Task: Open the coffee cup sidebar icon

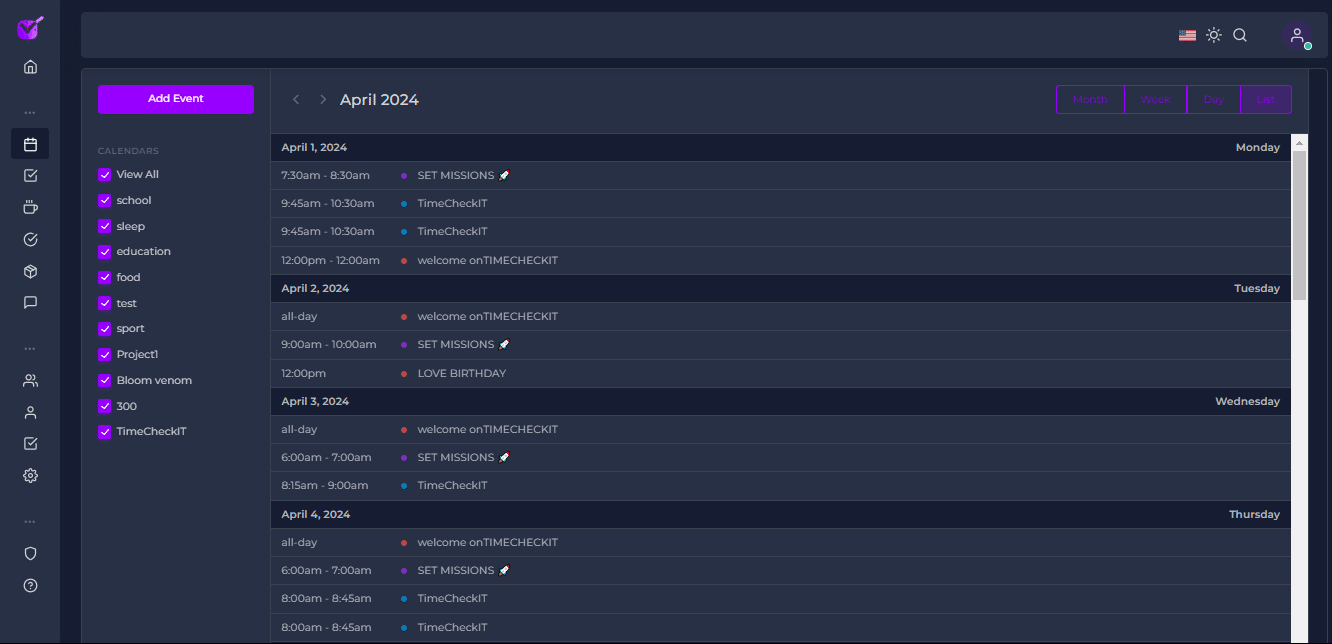Action: (30, 207)
